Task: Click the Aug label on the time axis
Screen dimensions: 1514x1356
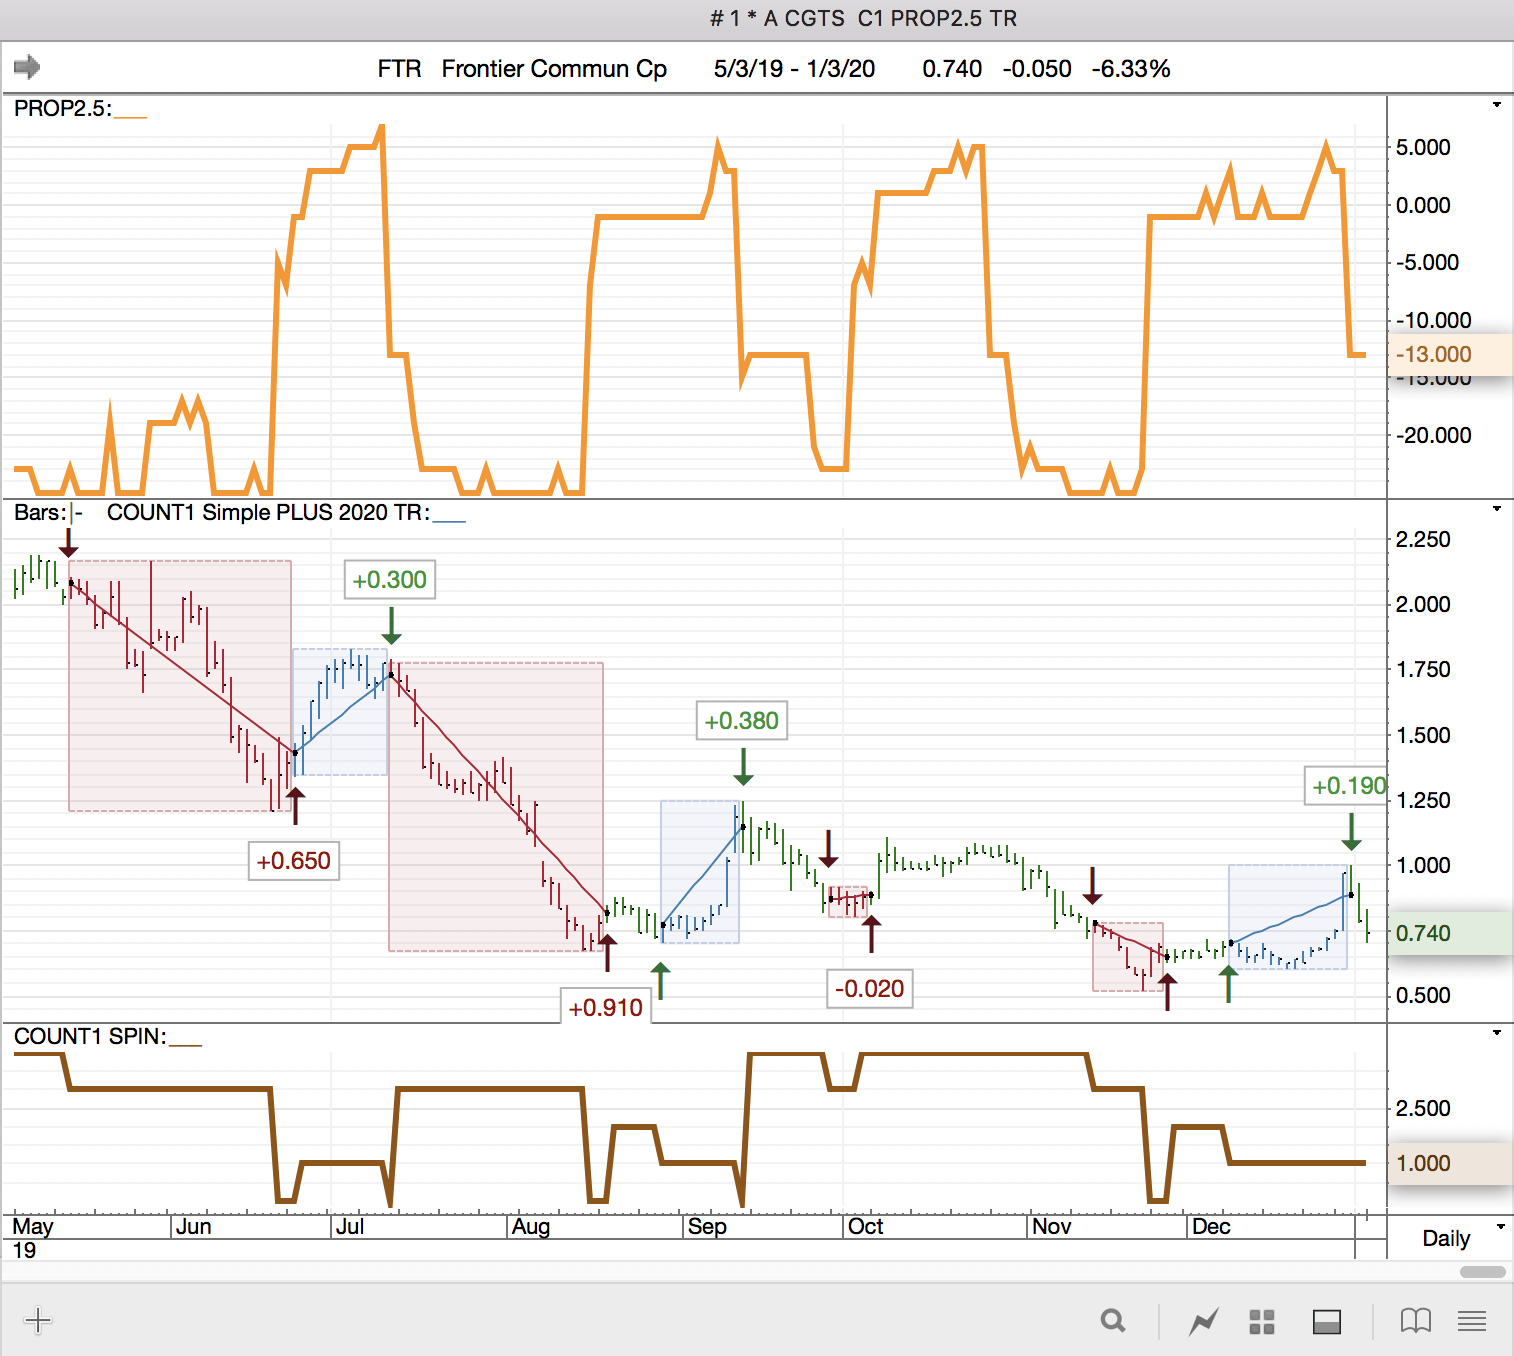Action: tap(531, 1227)
